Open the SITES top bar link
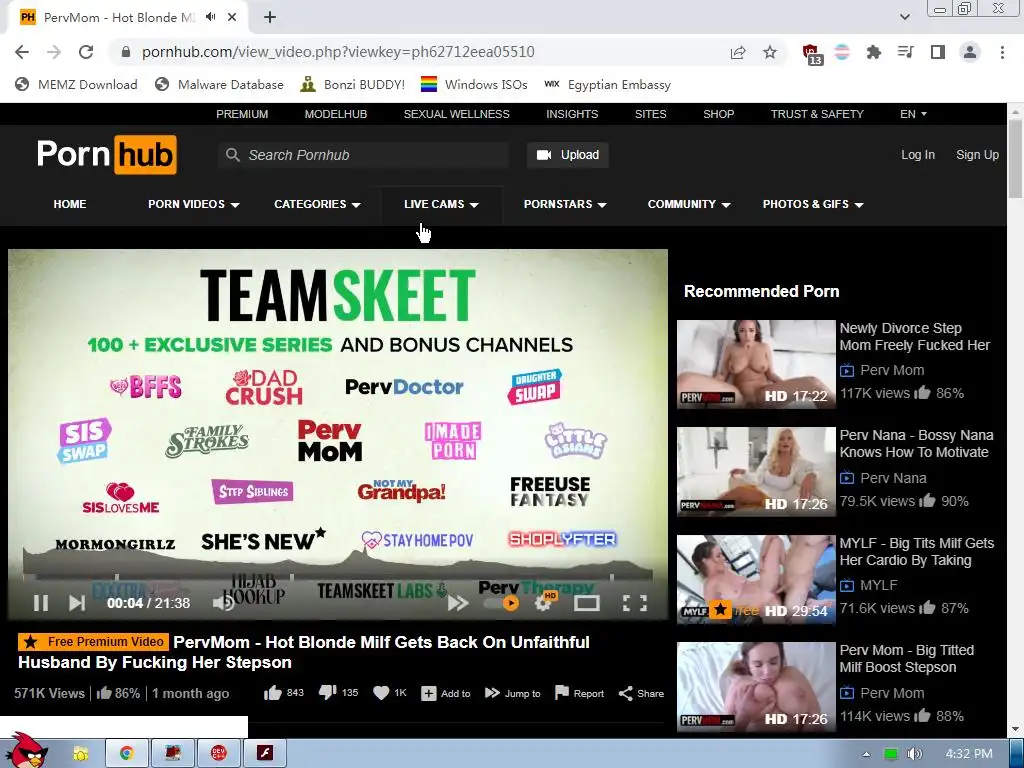This screenshot has height=768, width=1024. click(x=650, y=114)
